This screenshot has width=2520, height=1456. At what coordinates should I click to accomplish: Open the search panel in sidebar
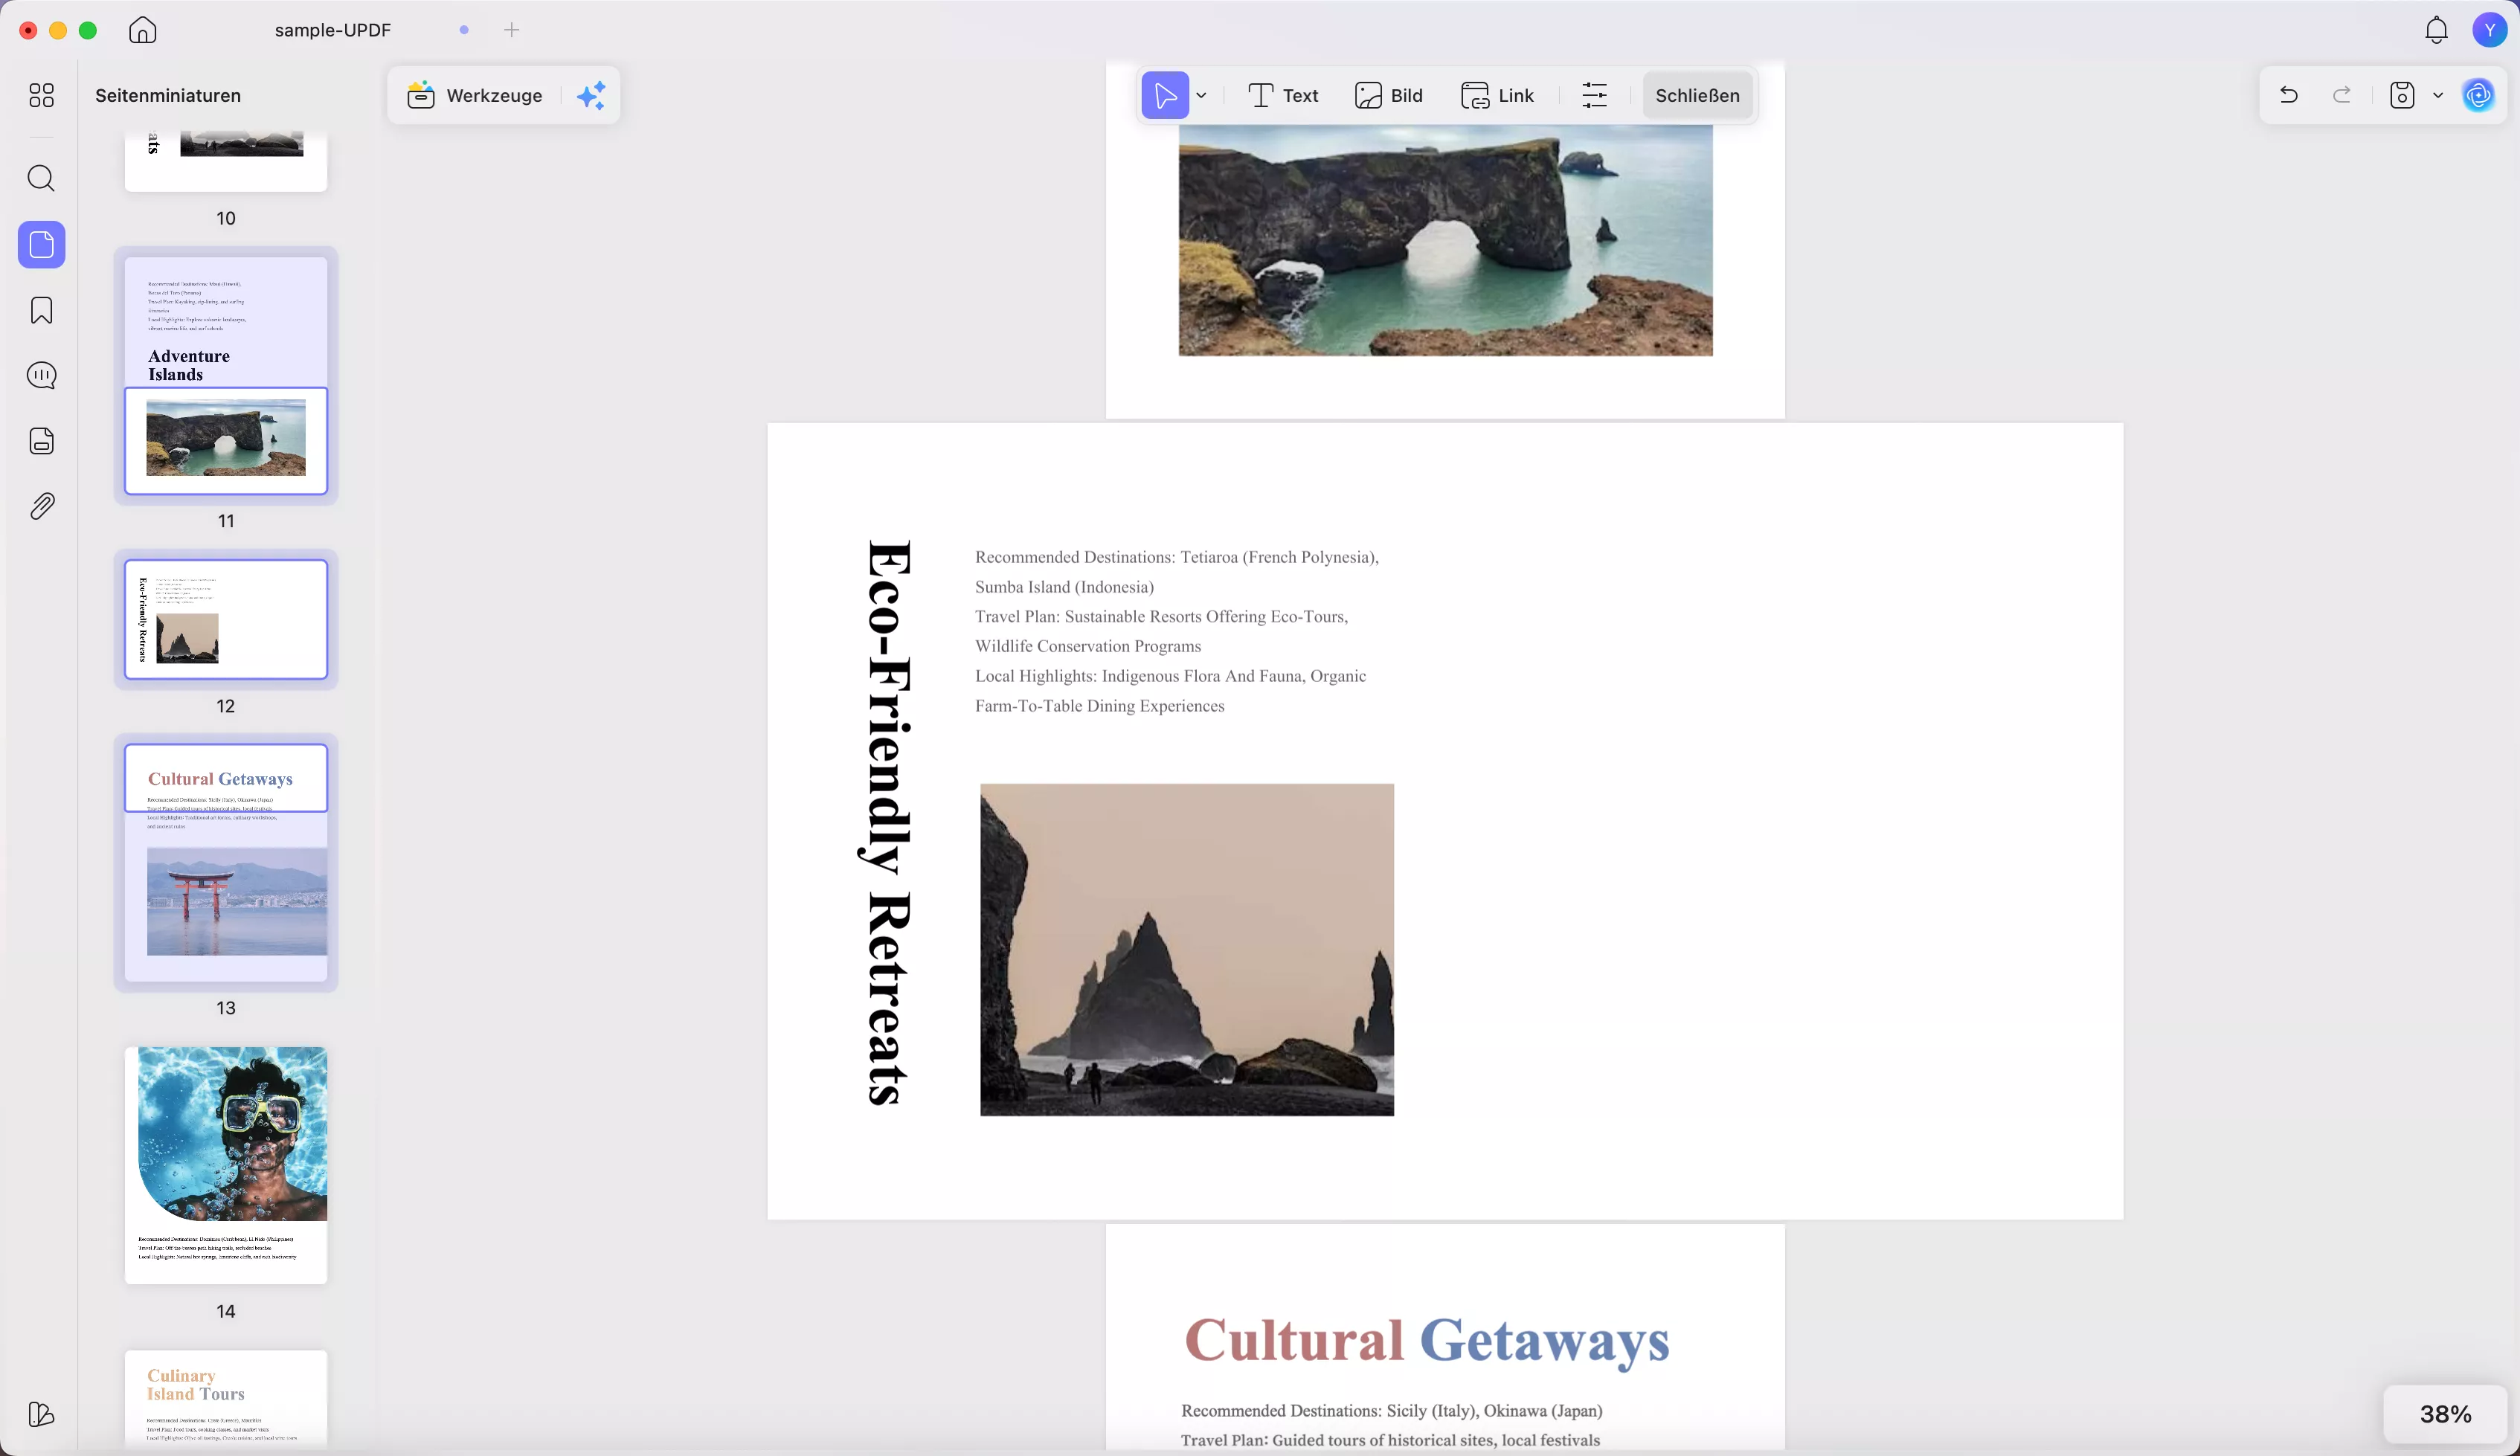[x=41, y=179]
